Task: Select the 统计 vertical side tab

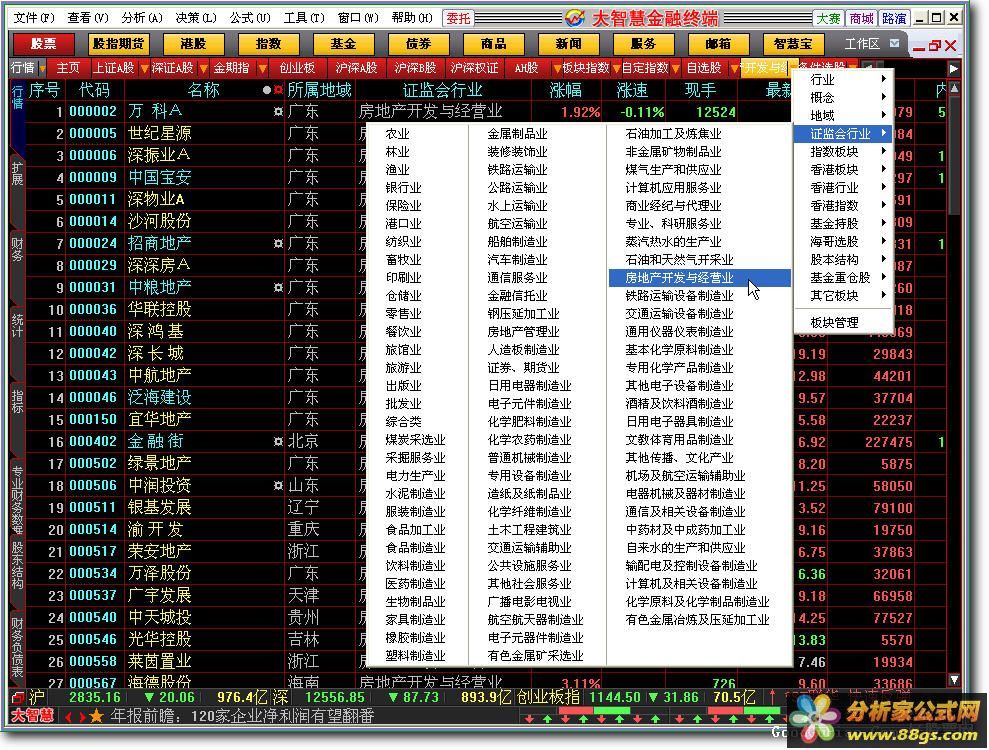Action: pyautogui.click(x=17, y=325)
